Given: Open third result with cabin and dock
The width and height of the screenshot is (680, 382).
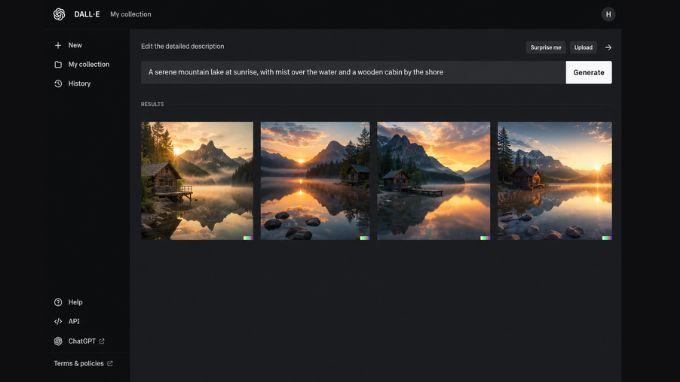Looking at the screenshot, I should pos(434,181).
